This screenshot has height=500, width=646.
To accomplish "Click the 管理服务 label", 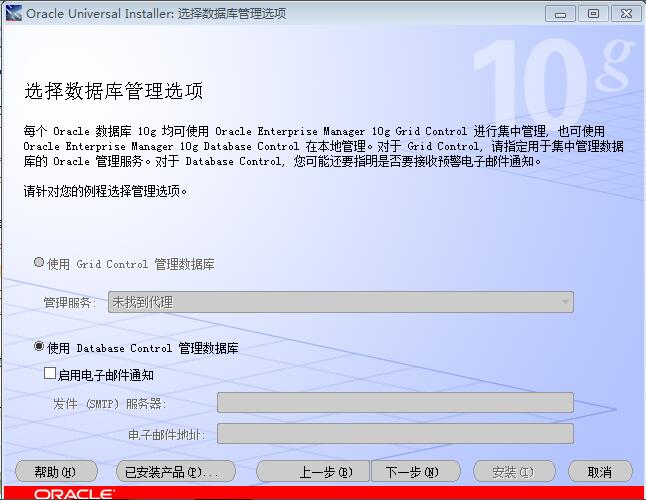I will coord(70,303).
